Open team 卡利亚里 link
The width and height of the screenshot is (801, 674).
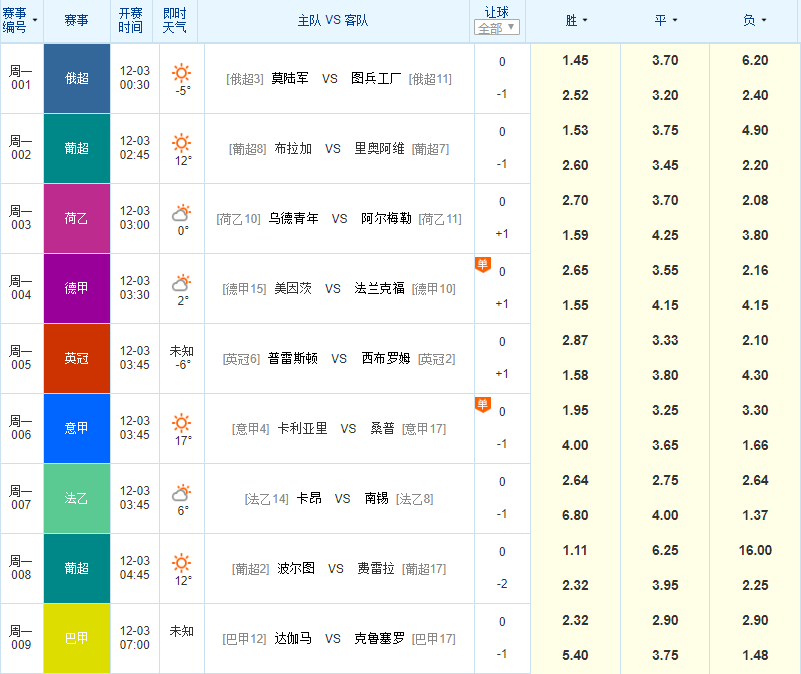(302, 428)
